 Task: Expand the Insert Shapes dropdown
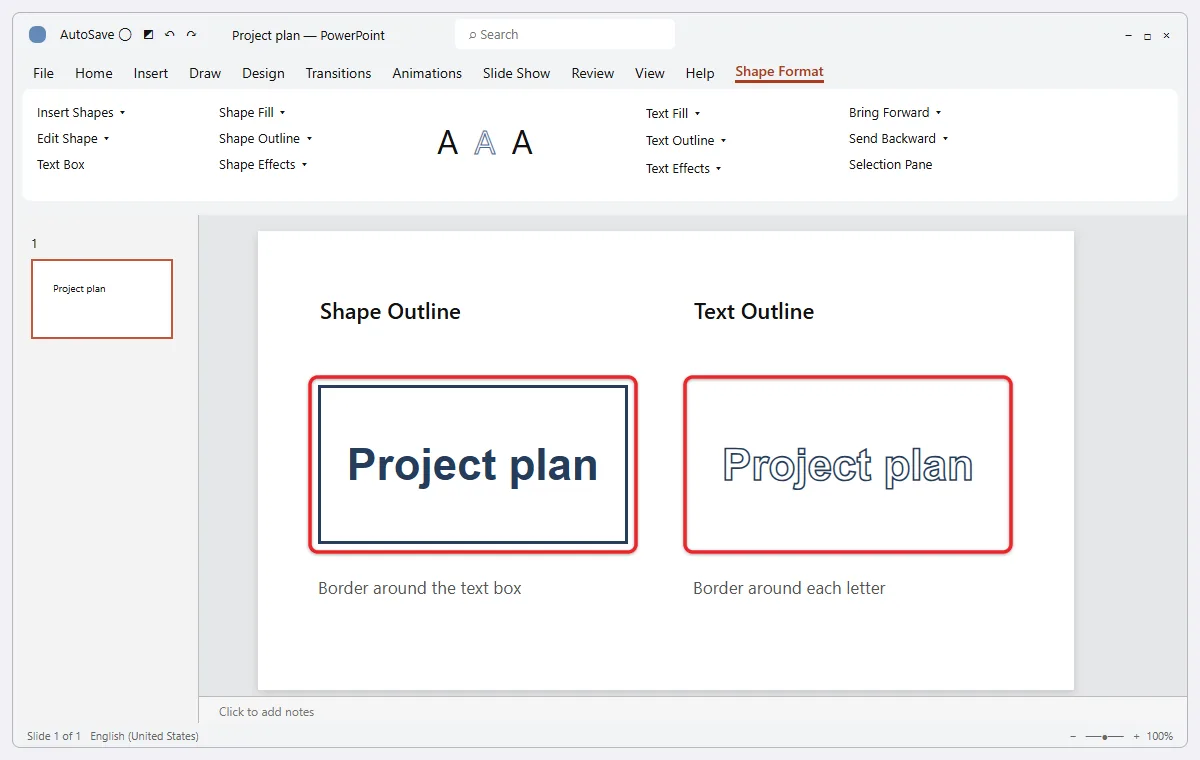[x=81, y=113]
